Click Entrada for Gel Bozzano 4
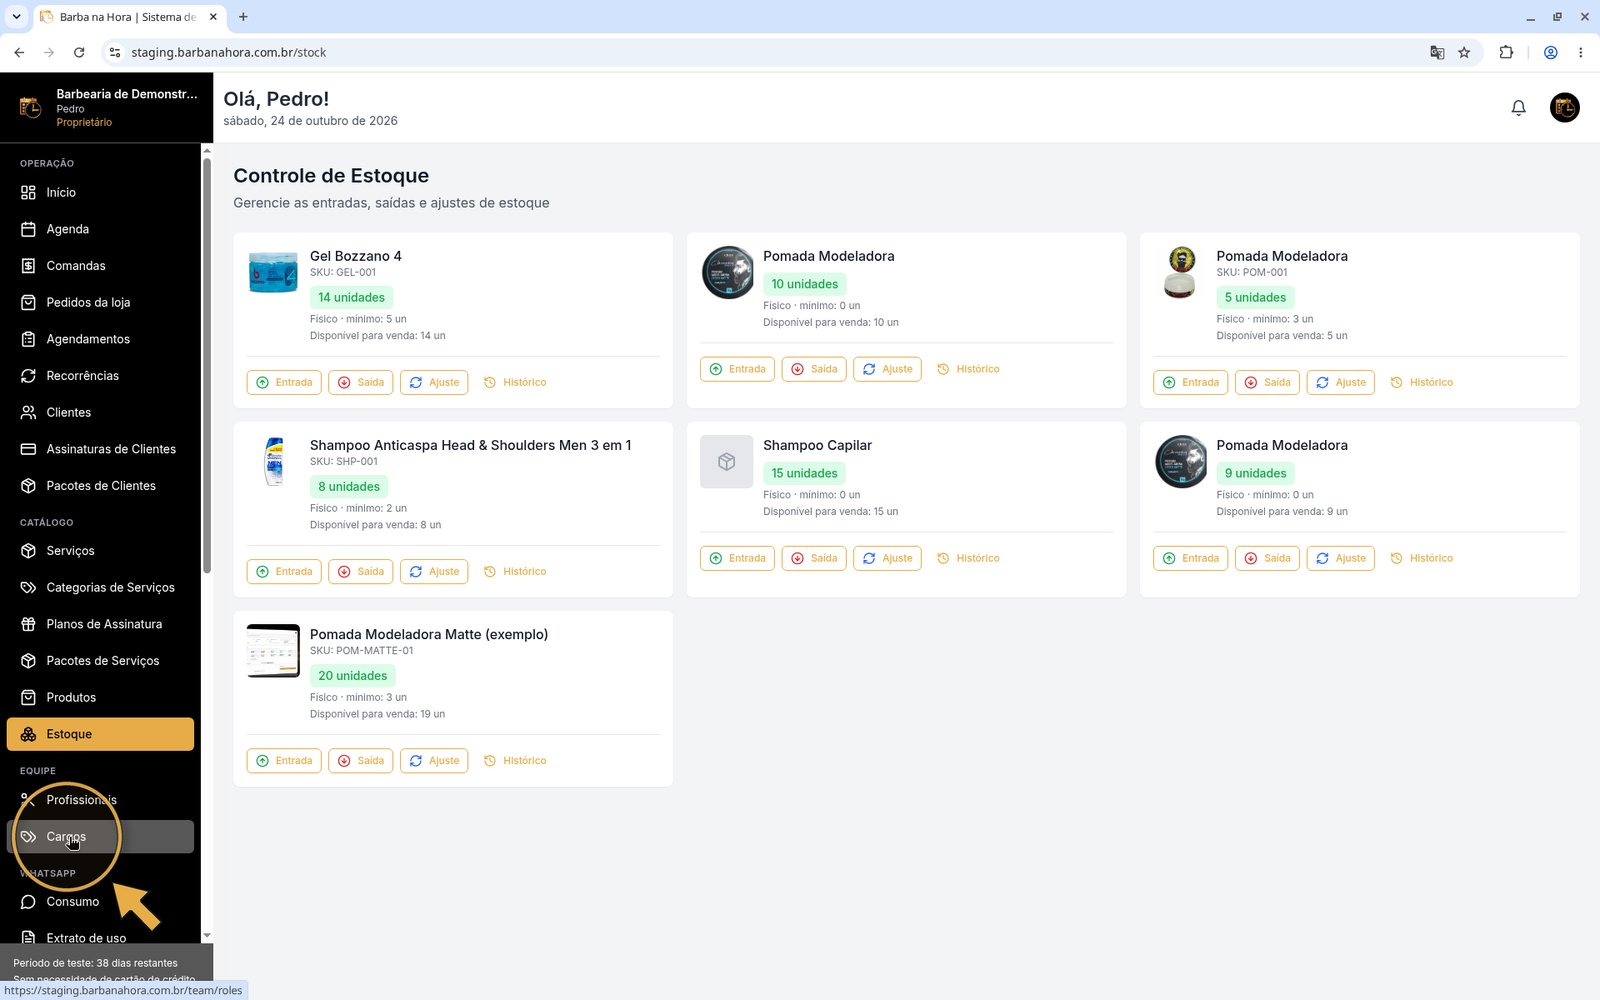 (x=284, y=382)
